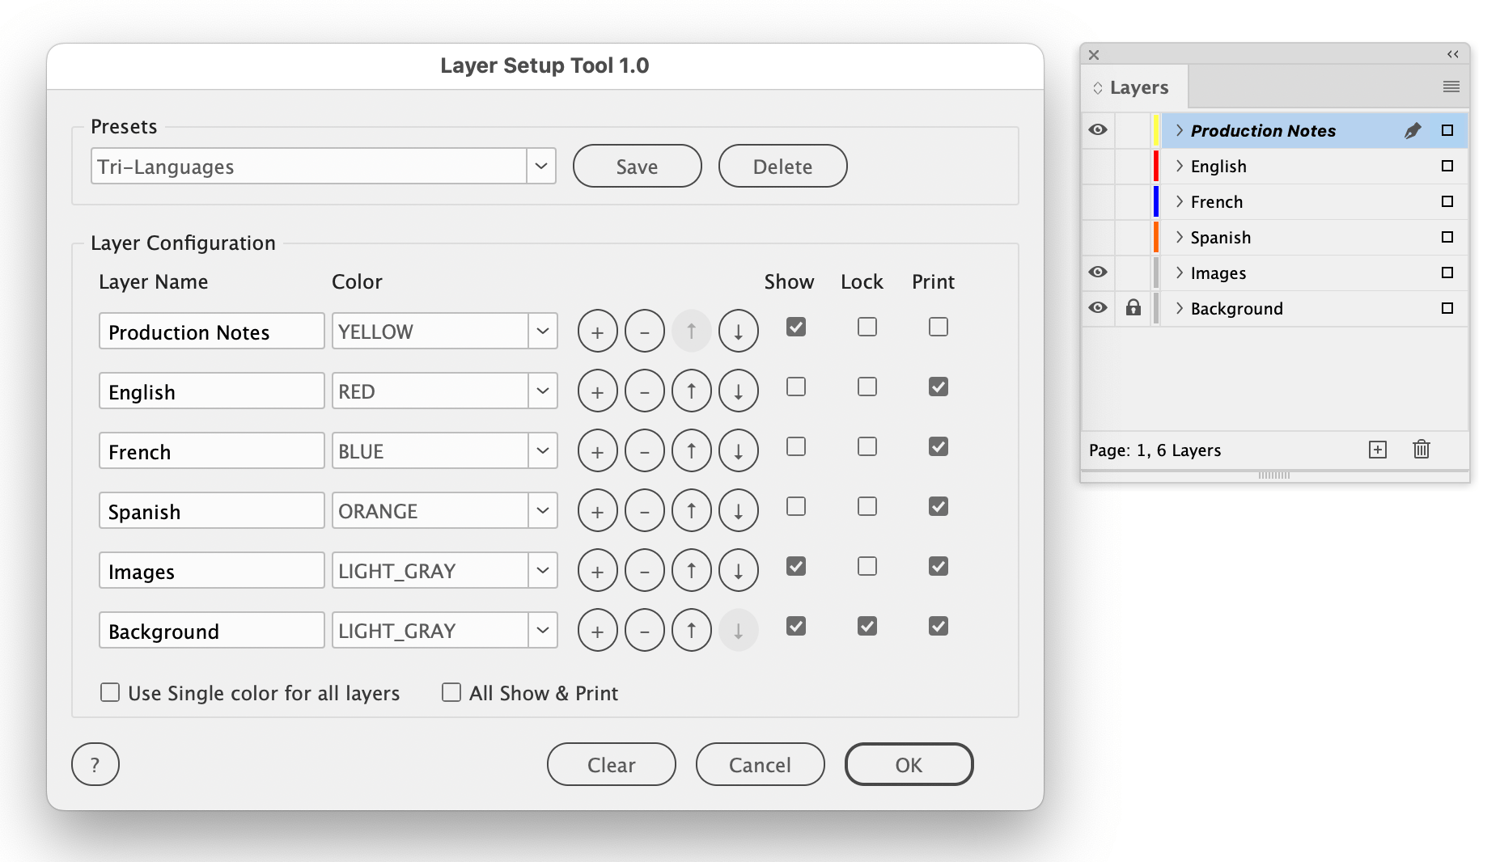Open the Tri-Languages presets dropdown
Image resolution: width=1500 pixels, height=862 pixels.
click(541, 166)
